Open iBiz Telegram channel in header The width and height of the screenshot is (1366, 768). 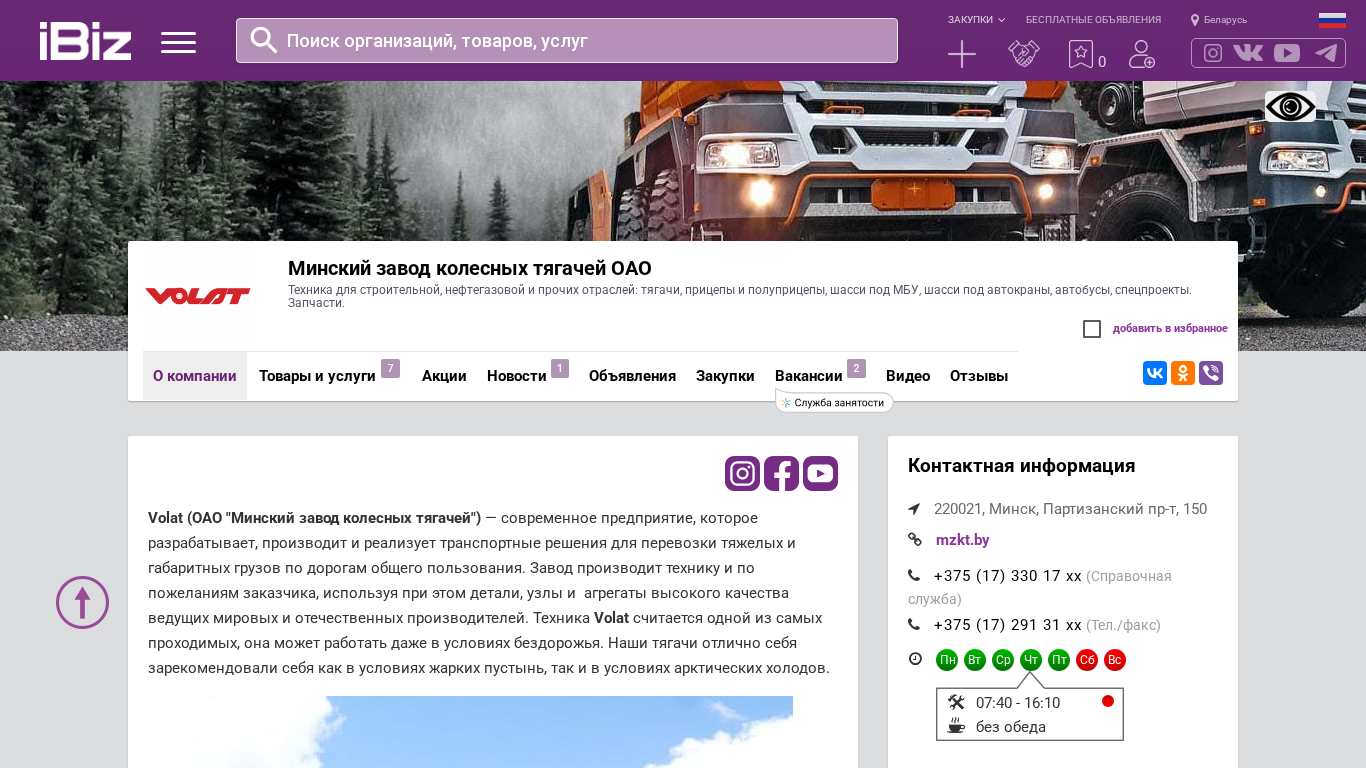click(1326, 53)
